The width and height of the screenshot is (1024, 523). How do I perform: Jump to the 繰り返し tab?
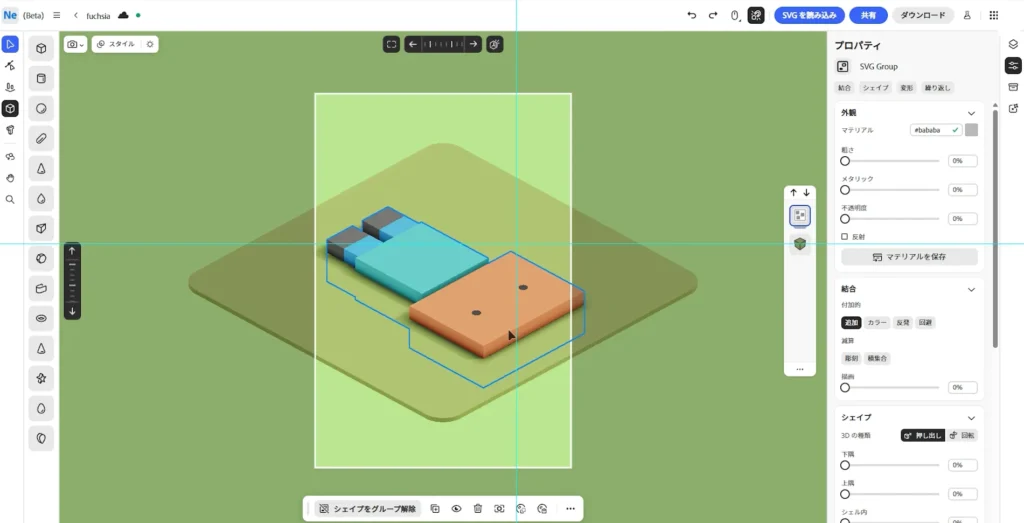pyautogui.click(x=937, y=87)
